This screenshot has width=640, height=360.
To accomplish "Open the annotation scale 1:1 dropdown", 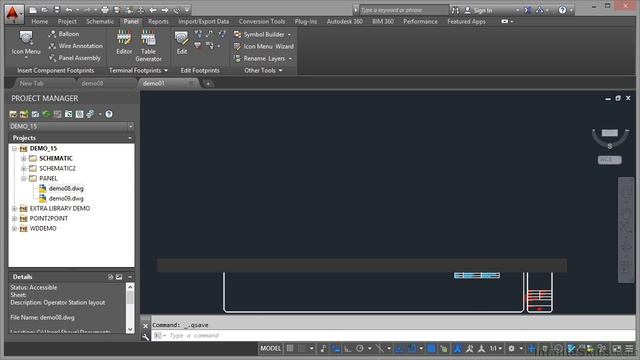I will pyautogui.click(x=496, y=348).
